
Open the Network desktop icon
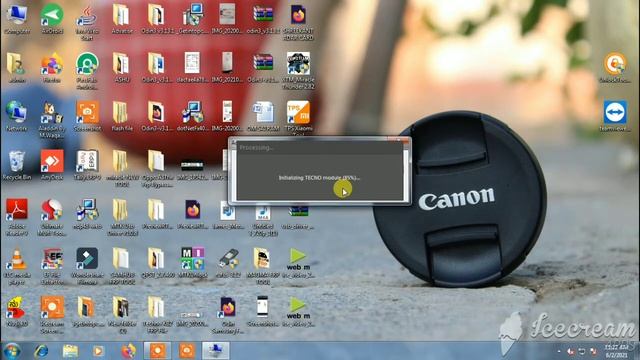click(17, 116)
